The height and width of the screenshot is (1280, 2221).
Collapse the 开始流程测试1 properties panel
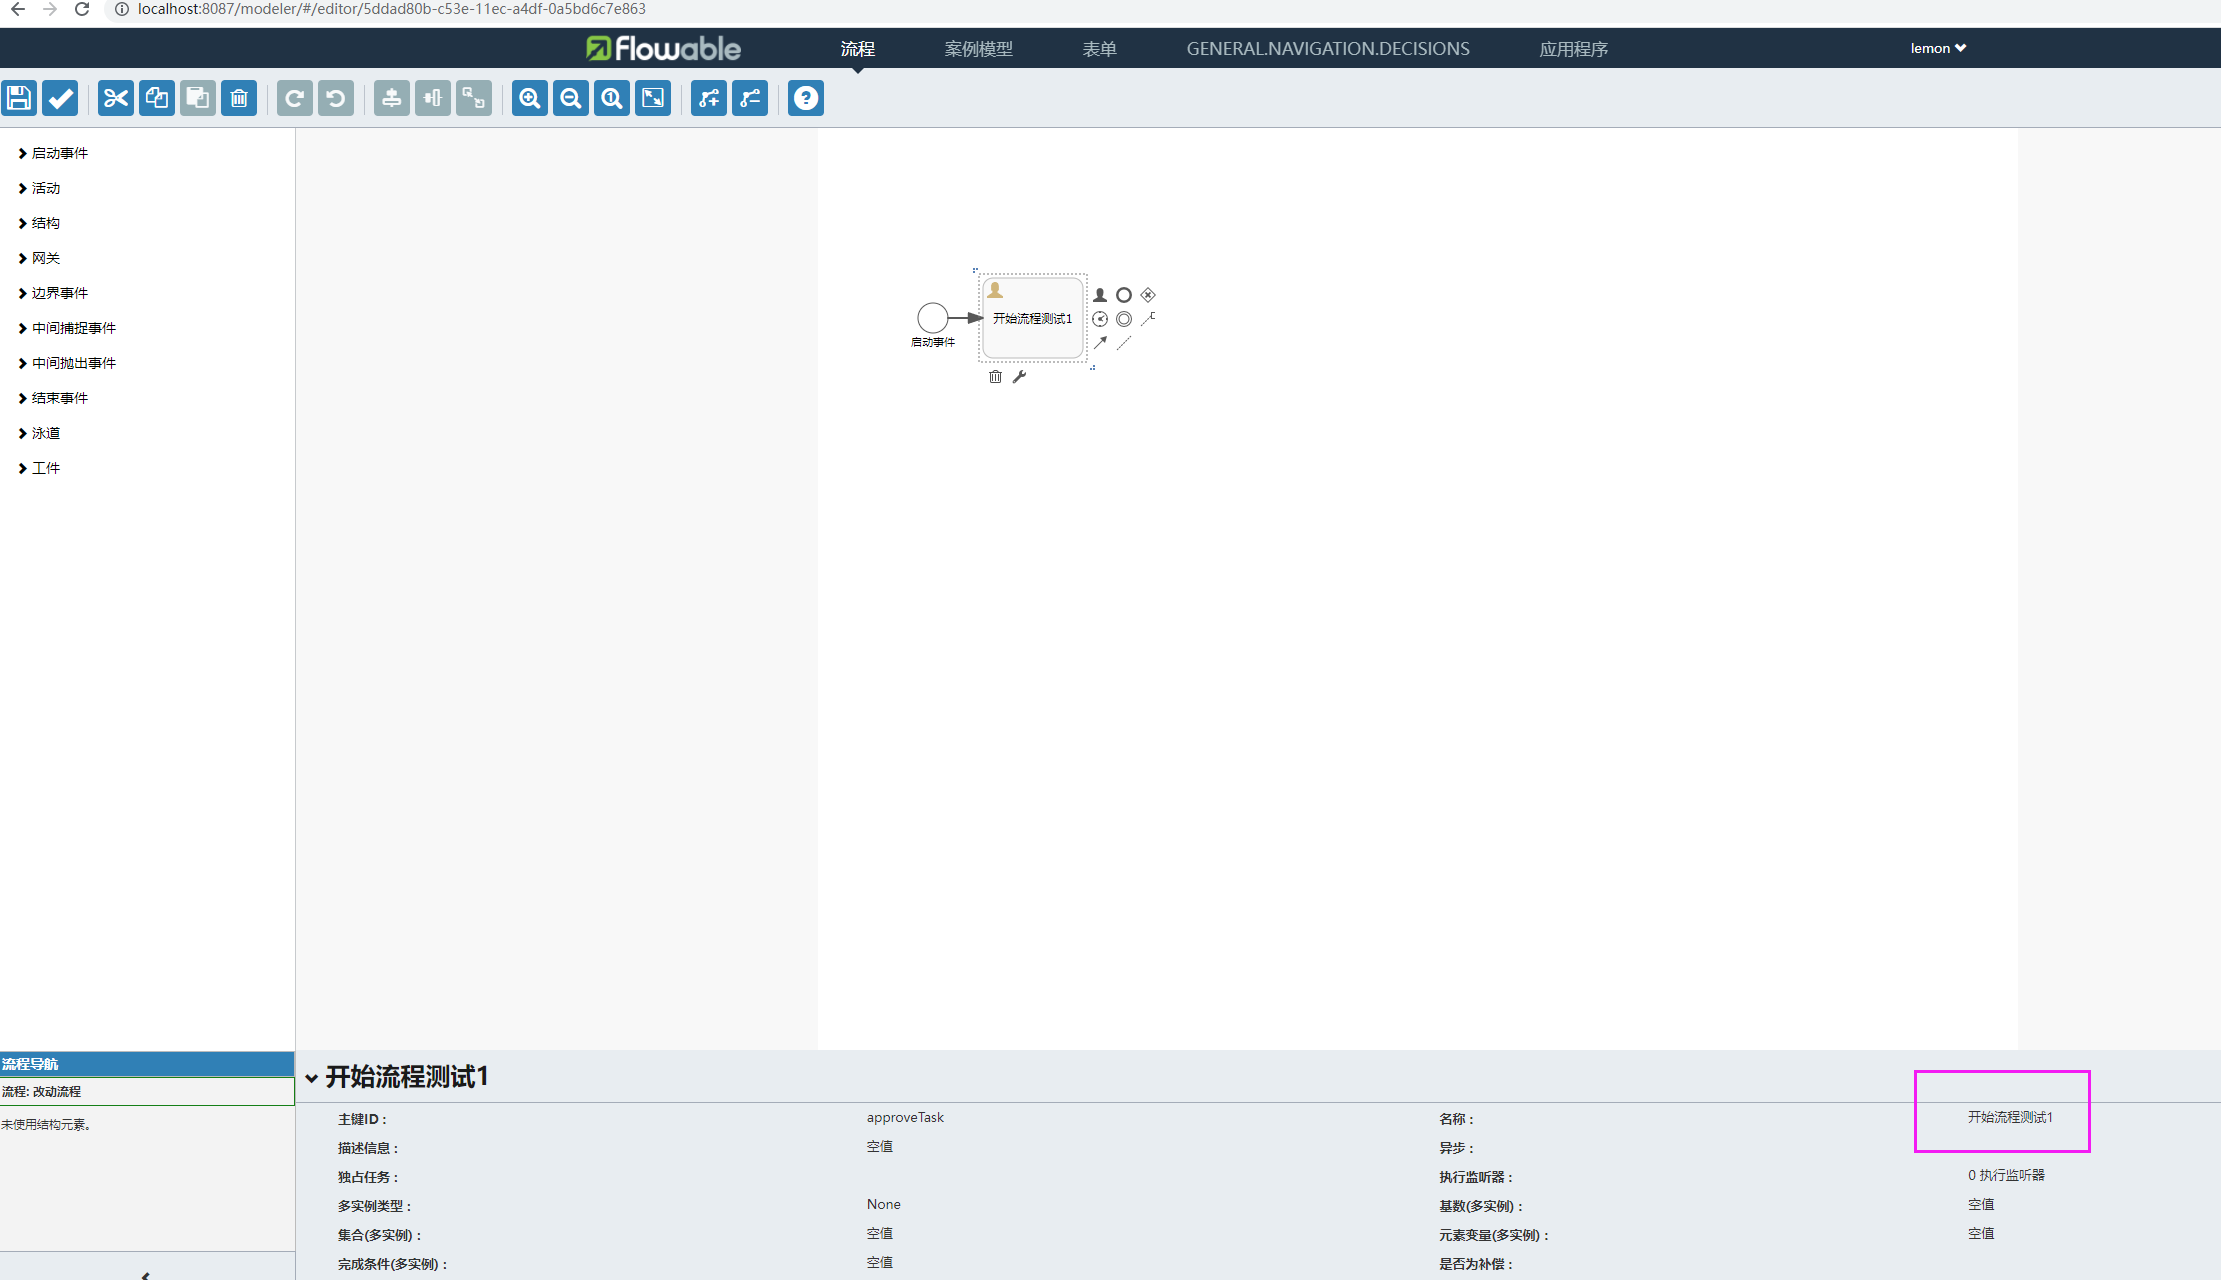coord(312,1078)
